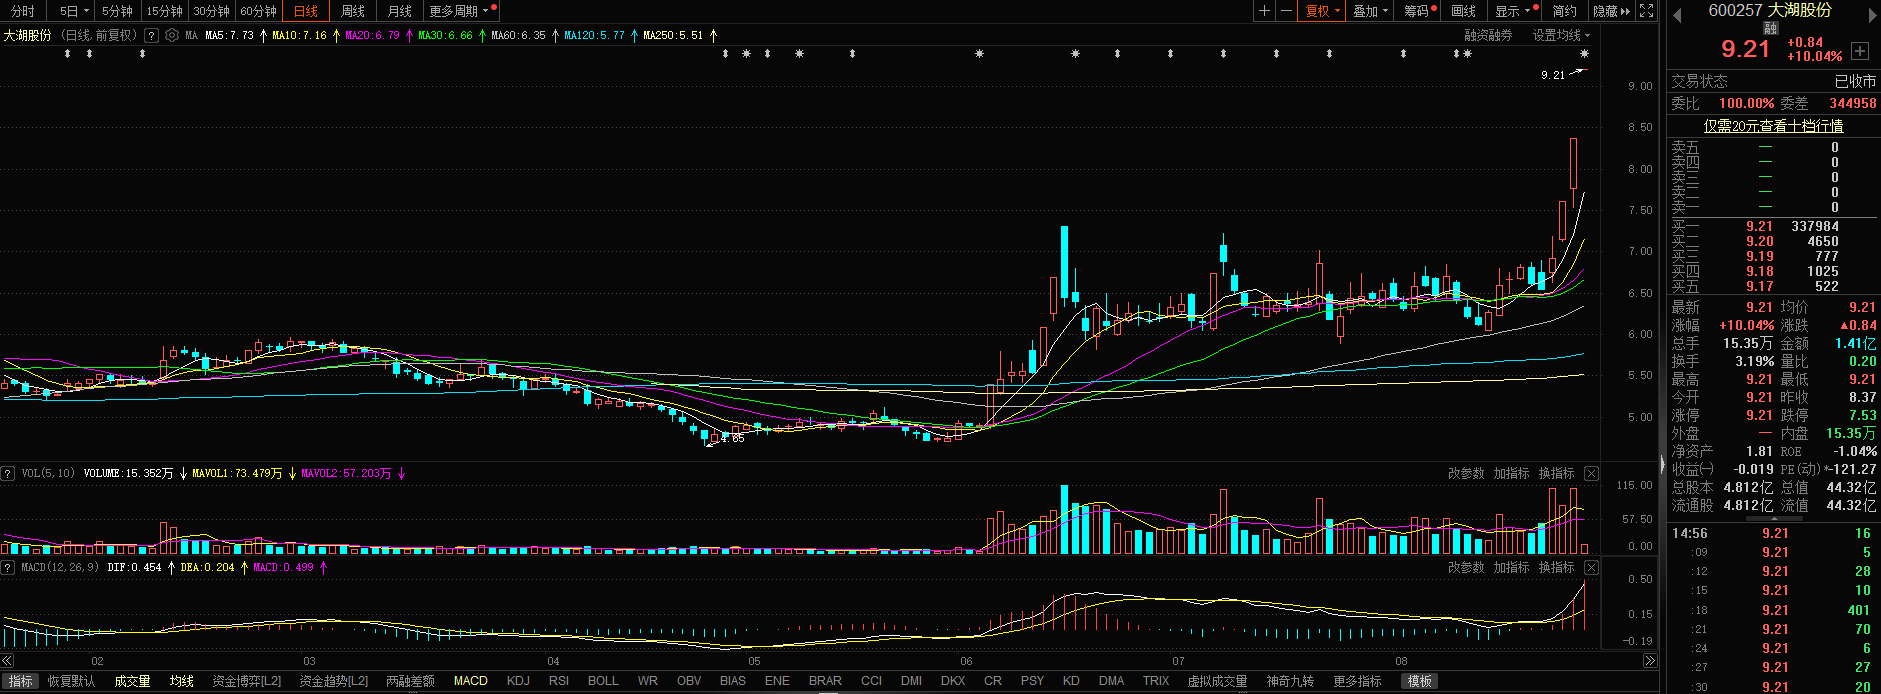Toggle the 筹码 chip distribution view
This screenshot has width=1881, height=694.
tap(1418, 11)
